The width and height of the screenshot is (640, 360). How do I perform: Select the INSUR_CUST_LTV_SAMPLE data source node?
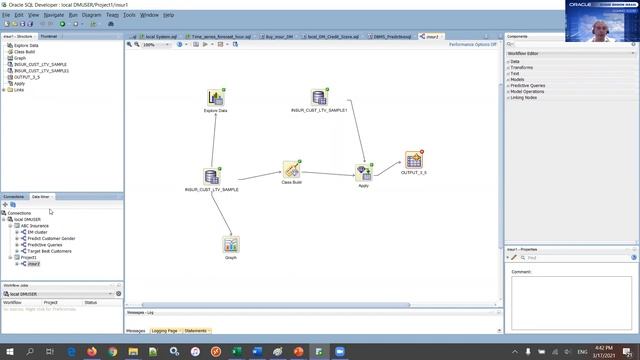(x=212, y=177)
